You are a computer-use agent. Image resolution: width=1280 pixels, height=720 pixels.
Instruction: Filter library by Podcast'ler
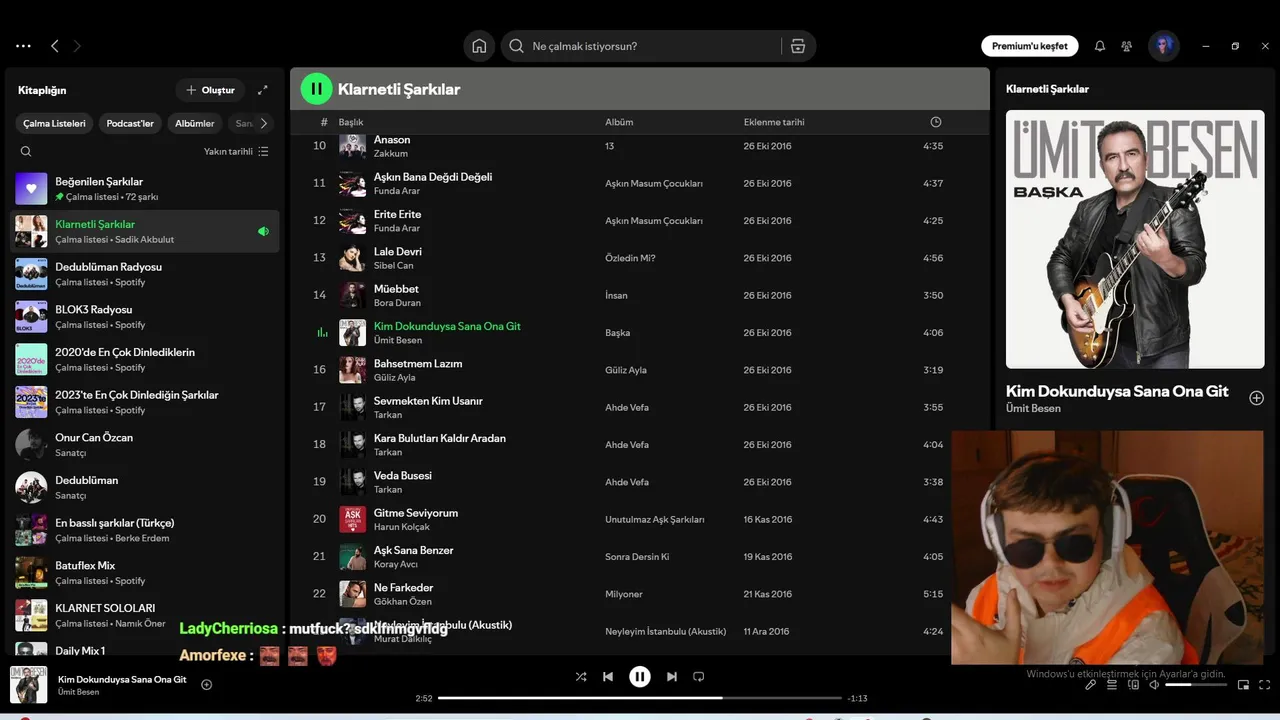click(130, 124)
